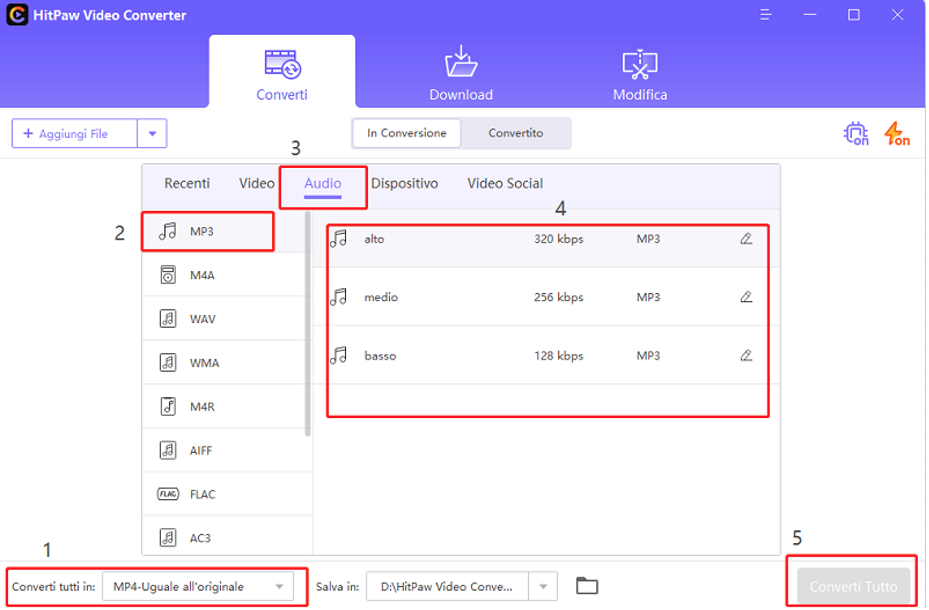
Task: Open the Converti tutti in dropdown
Action: [198, 587]
